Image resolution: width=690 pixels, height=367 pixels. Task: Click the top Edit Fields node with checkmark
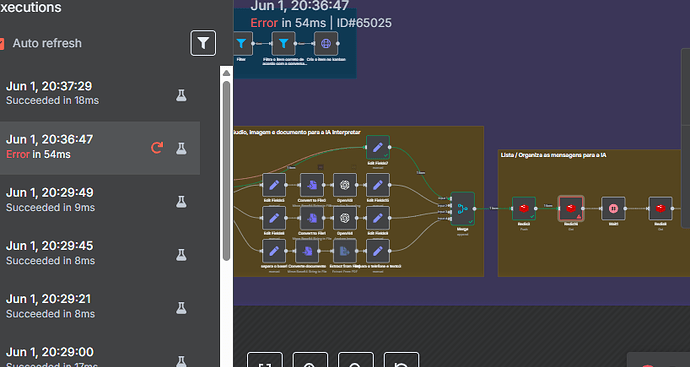tap(378, 147)
